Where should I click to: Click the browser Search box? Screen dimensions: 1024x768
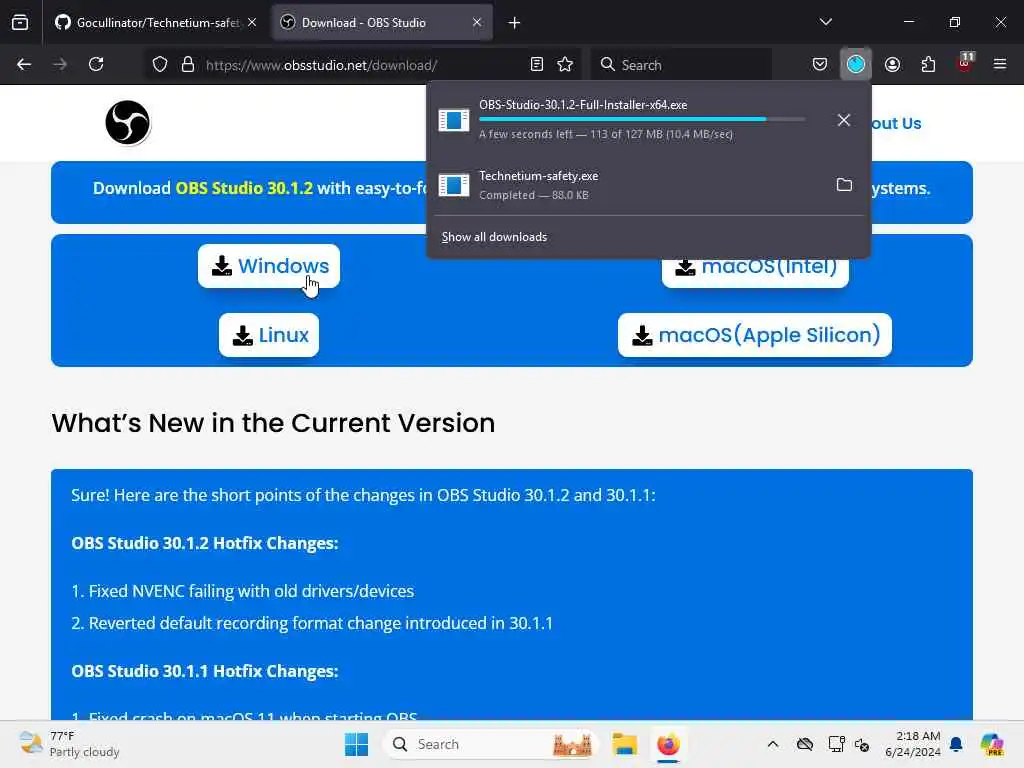point(681,65)
